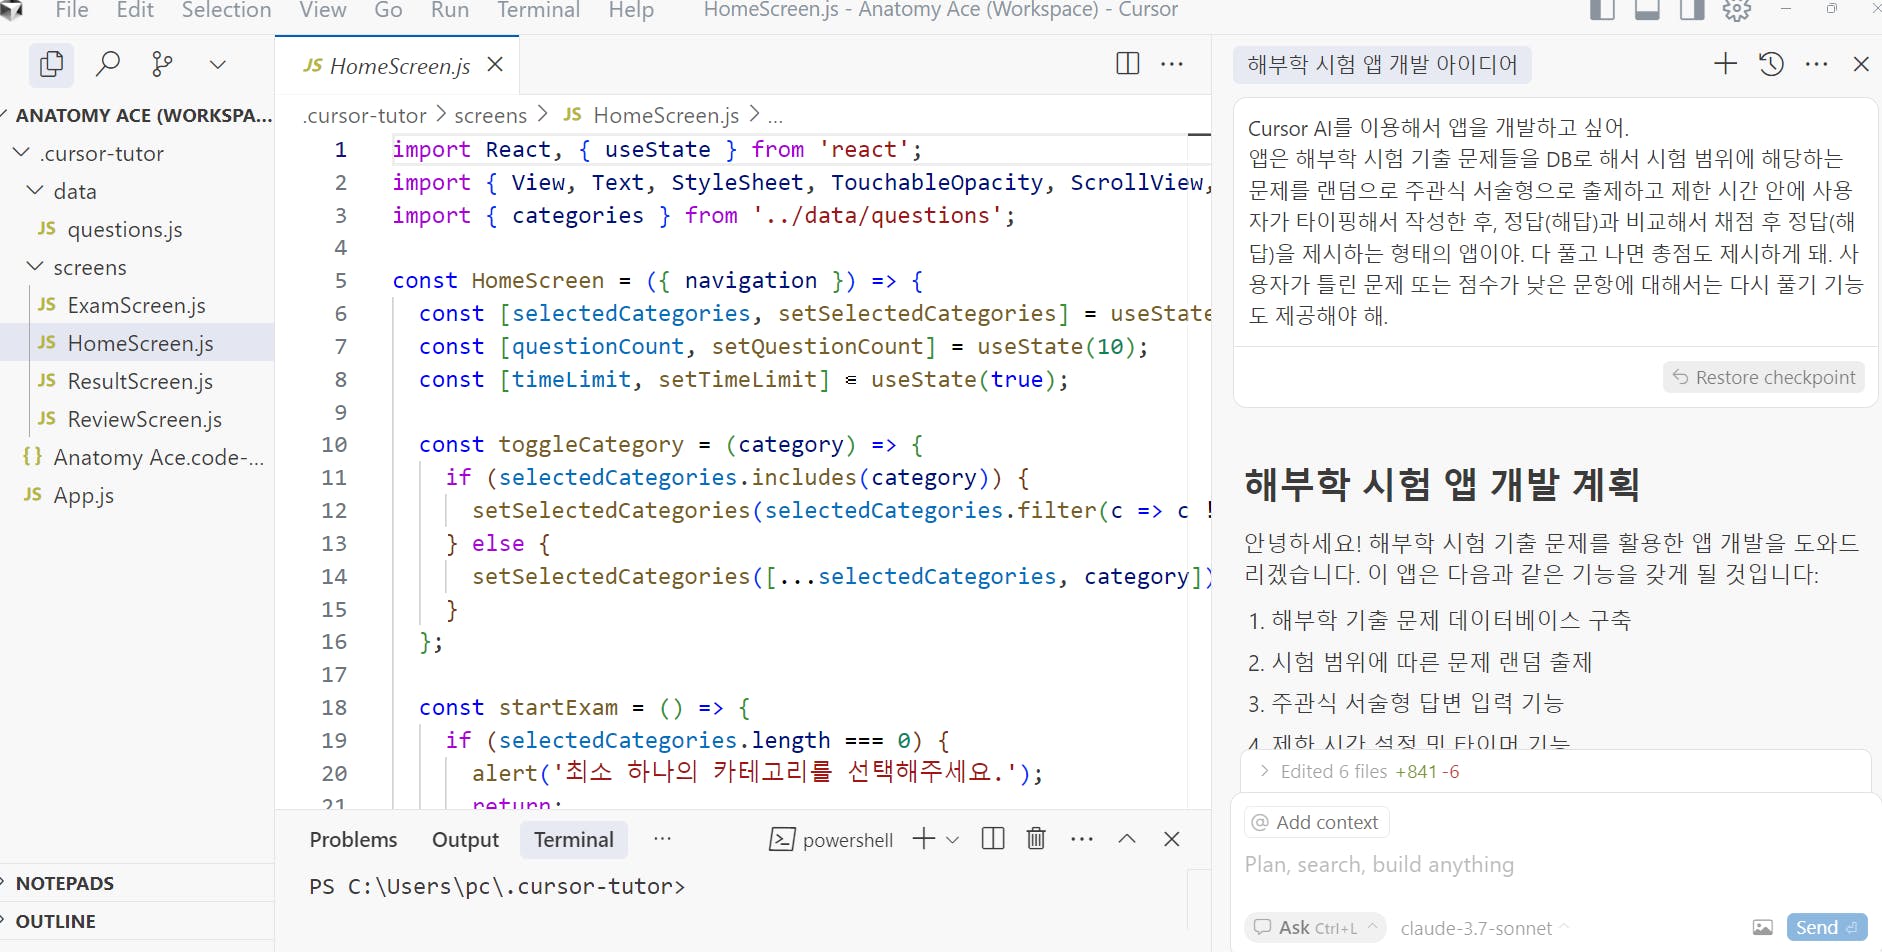Click the Restore checkpoint button
This screenshot has width=1882, height=952.
1764,378
